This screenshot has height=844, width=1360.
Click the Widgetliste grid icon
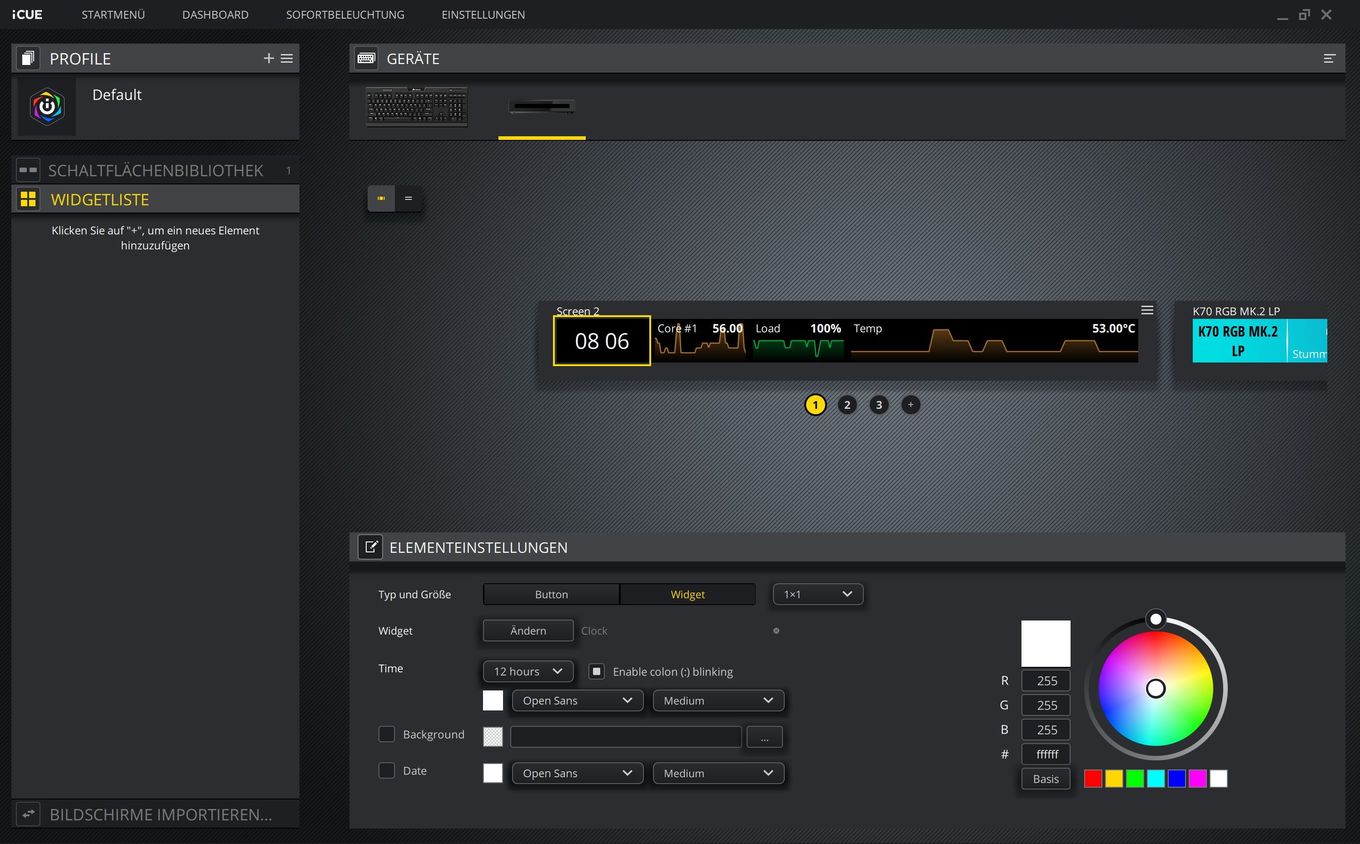[28, 199]
